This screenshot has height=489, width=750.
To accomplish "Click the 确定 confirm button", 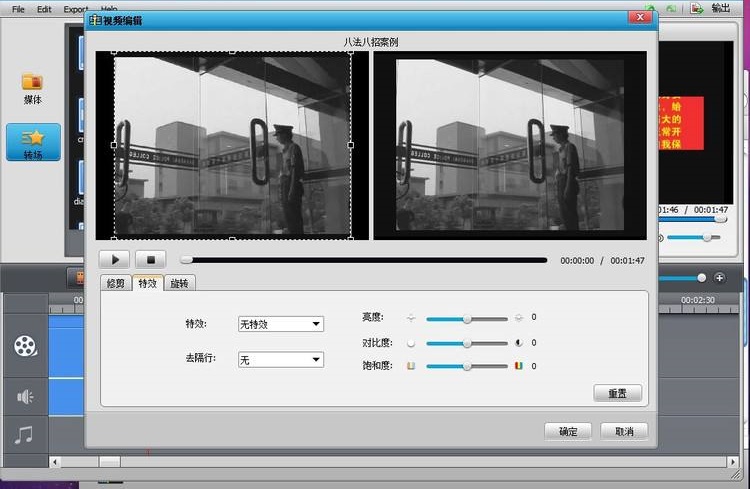I will click(568, 432).
